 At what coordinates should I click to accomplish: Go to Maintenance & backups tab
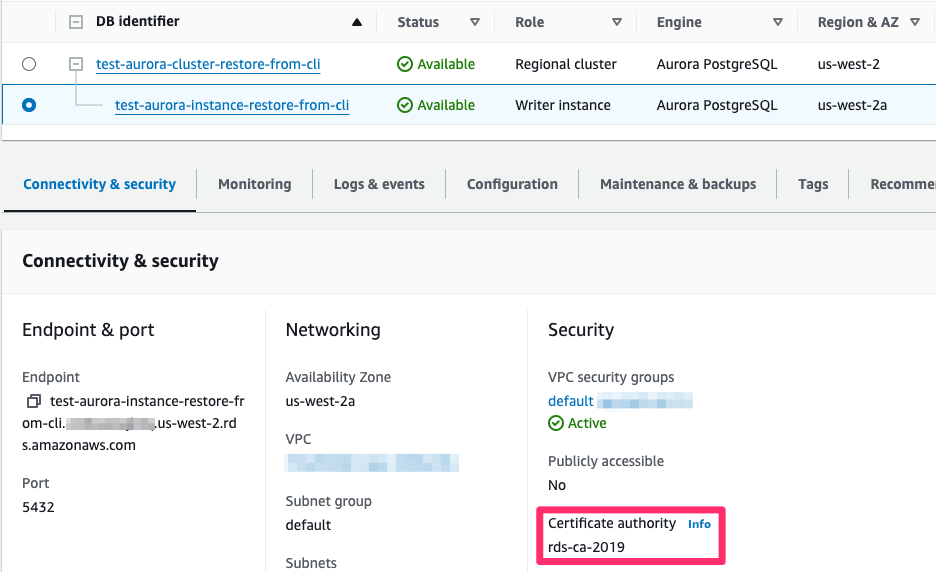tap(678, 184)
